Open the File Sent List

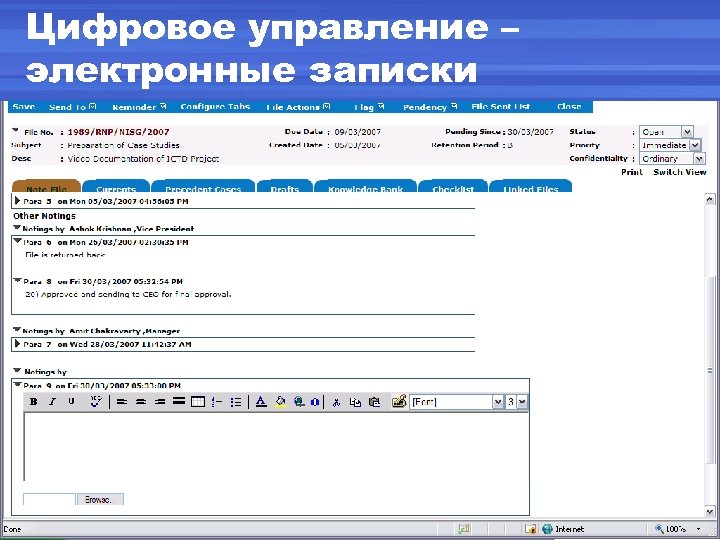pyautogui.click(x=501, y=107)
